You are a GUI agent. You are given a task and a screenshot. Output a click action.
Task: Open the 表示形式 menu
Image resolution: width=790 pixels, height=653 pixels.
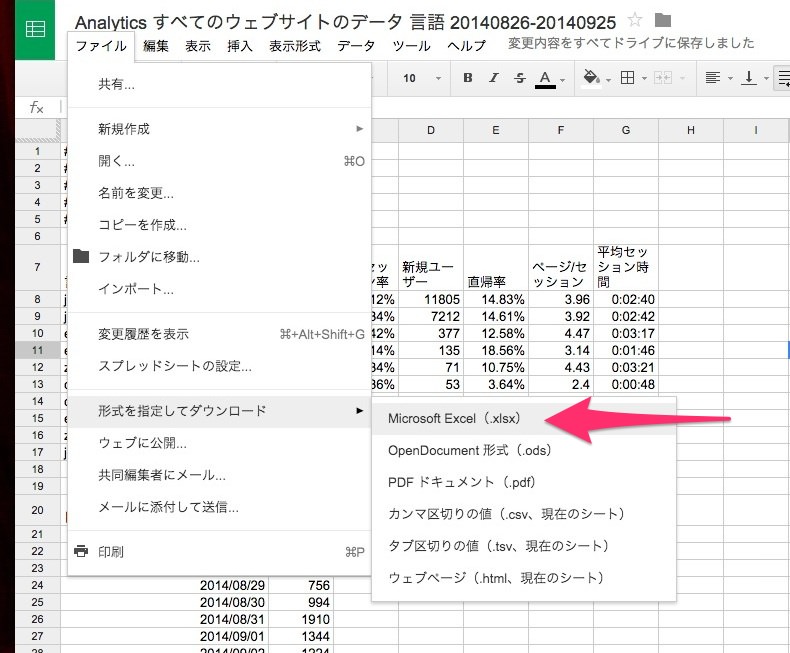[x=295, y=46]
